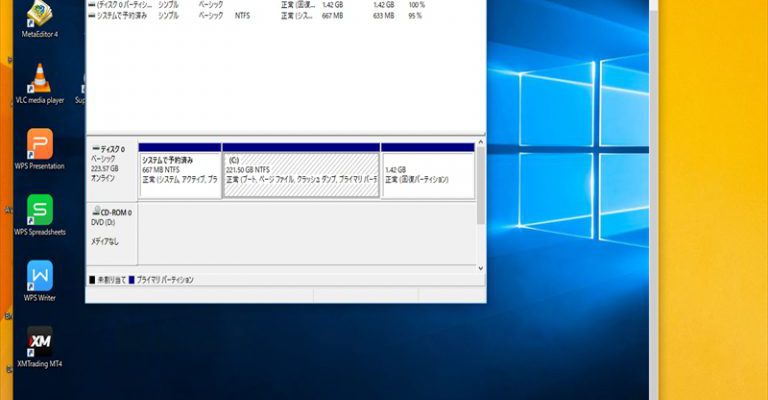Click the NTFS file system cell in the list
This screenshot has height=400, width=768.
(242, 16)
